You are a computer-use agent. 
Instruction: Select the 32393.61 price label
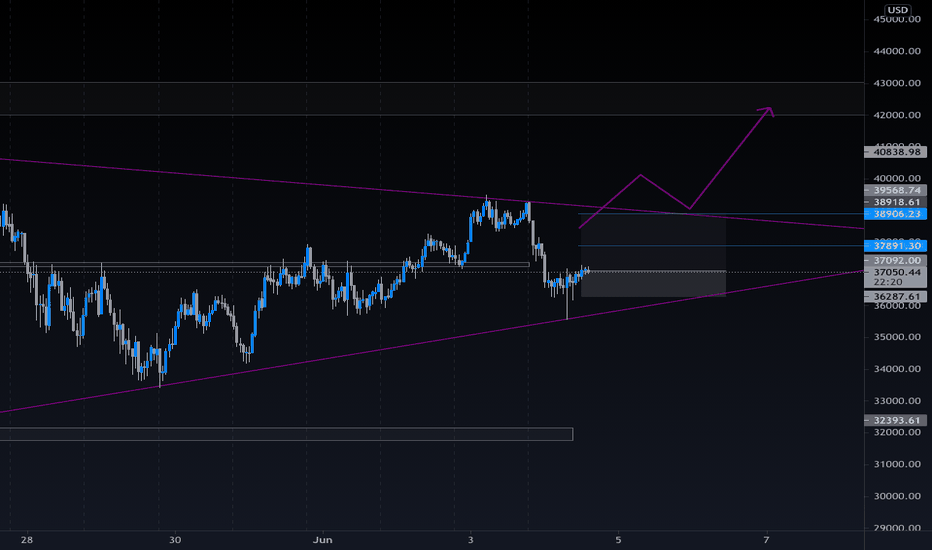(x=895, y=420)
